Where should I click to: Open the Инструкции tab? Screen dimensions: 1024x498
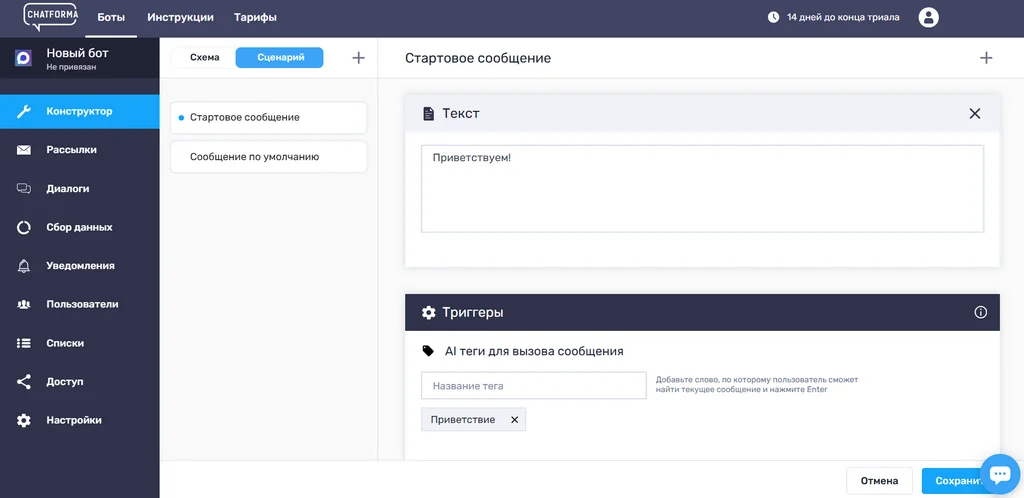[x=180, y=18]
